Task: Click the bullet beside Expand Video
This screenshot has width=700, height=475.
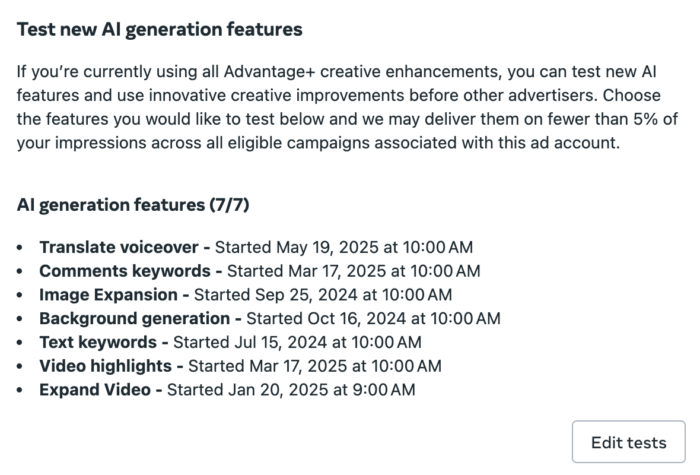Action: [x=23, y=391]
